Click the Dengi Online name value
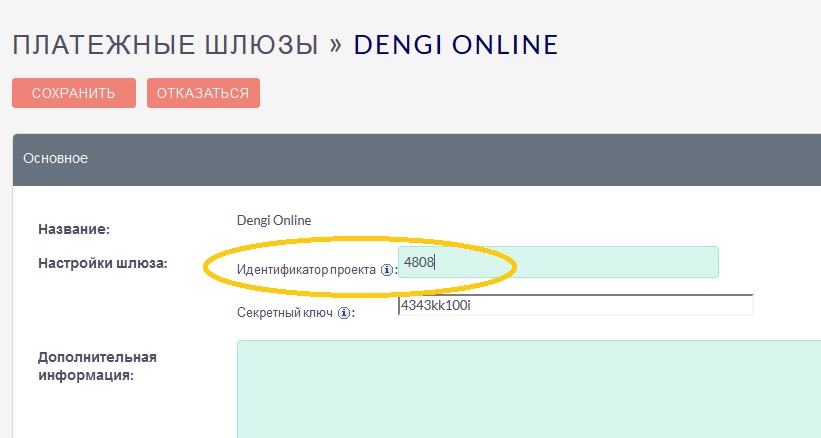This screenshot has height=438, width=821. tap(274, 220)
